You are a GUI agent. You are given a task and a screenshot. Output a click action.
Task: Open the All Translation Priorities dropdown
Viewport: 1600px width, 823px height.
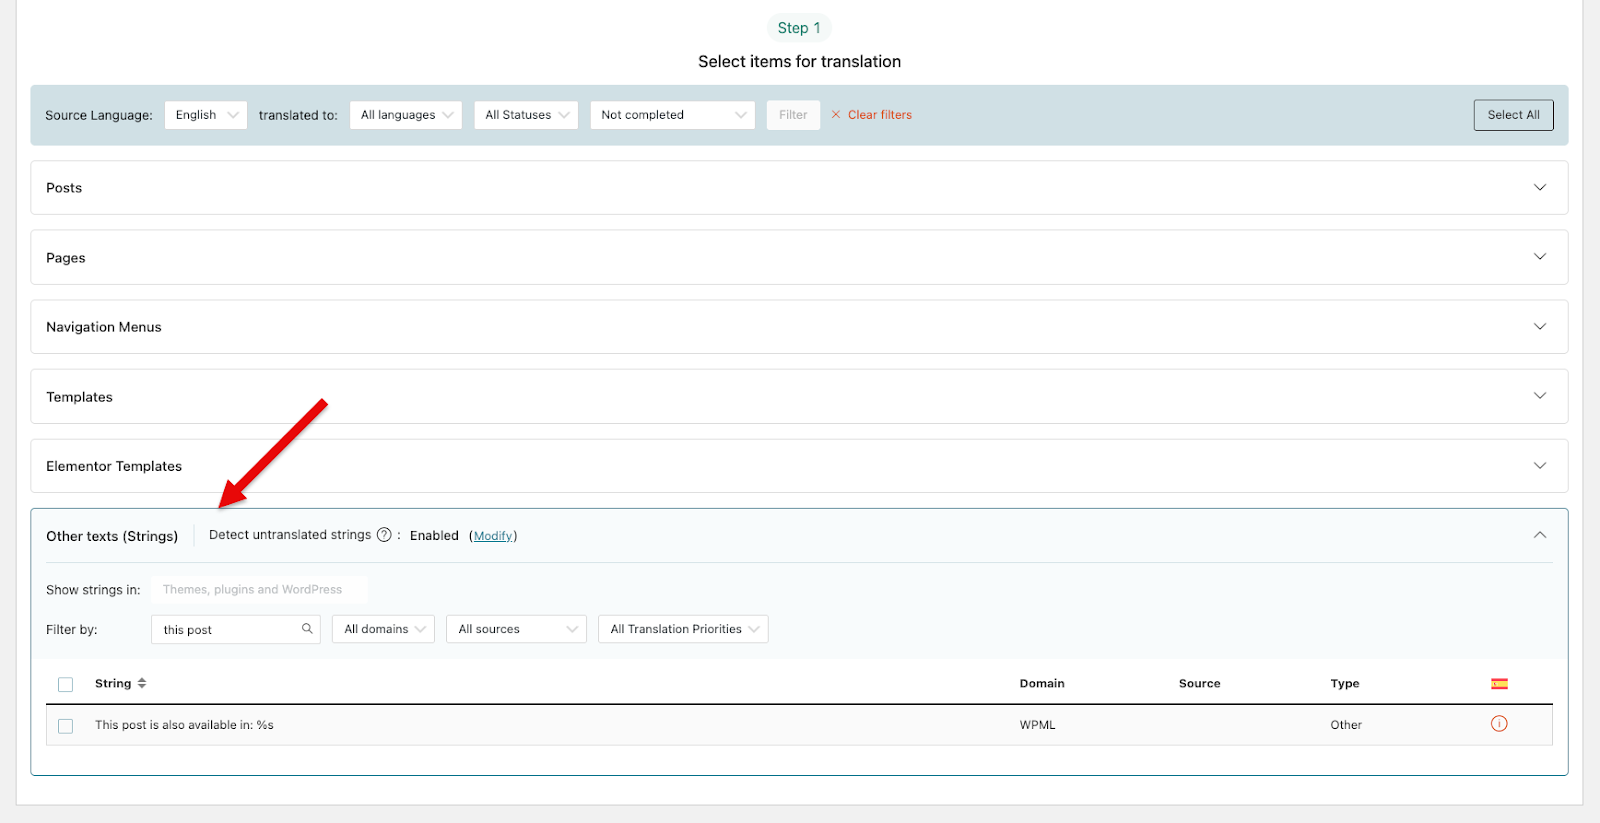coord(683,629)
